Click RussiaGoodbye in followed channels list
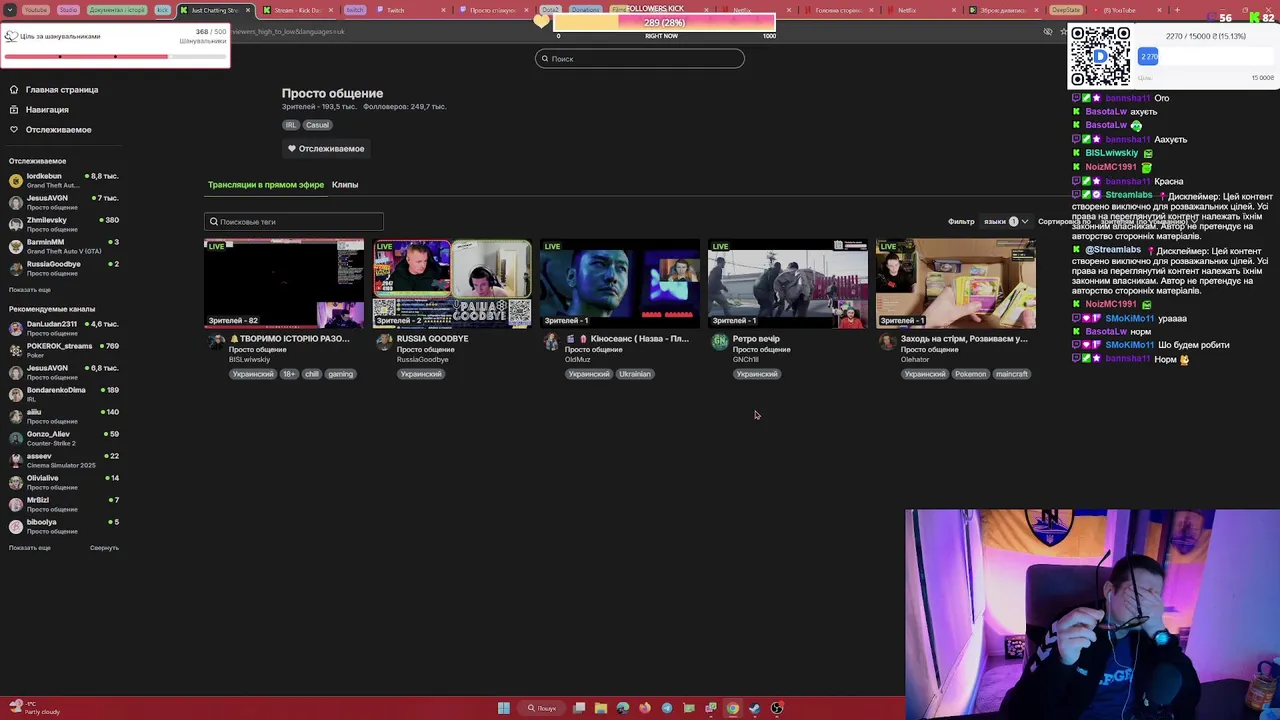 point(64,269)
